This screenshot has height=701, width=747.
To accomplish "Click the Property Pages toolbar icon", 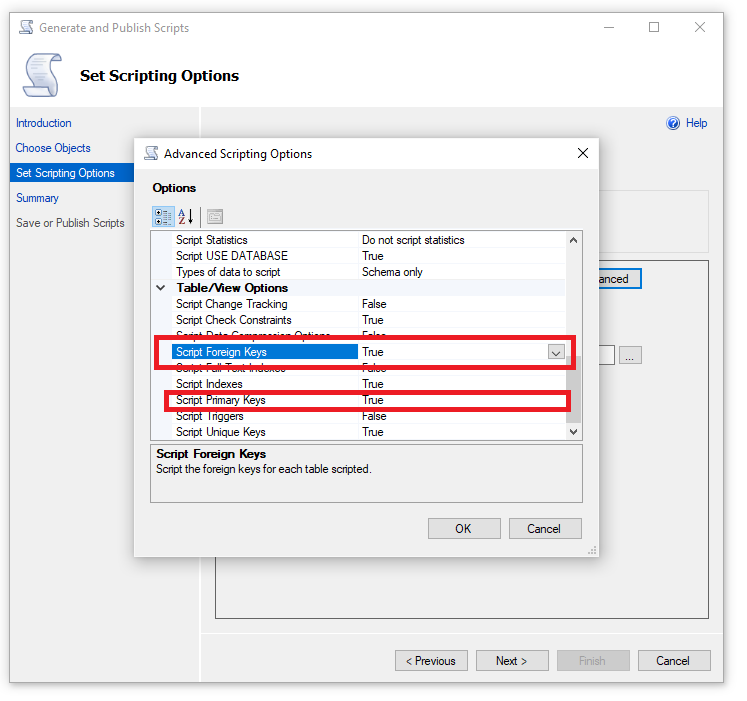I will pos(214,217).
